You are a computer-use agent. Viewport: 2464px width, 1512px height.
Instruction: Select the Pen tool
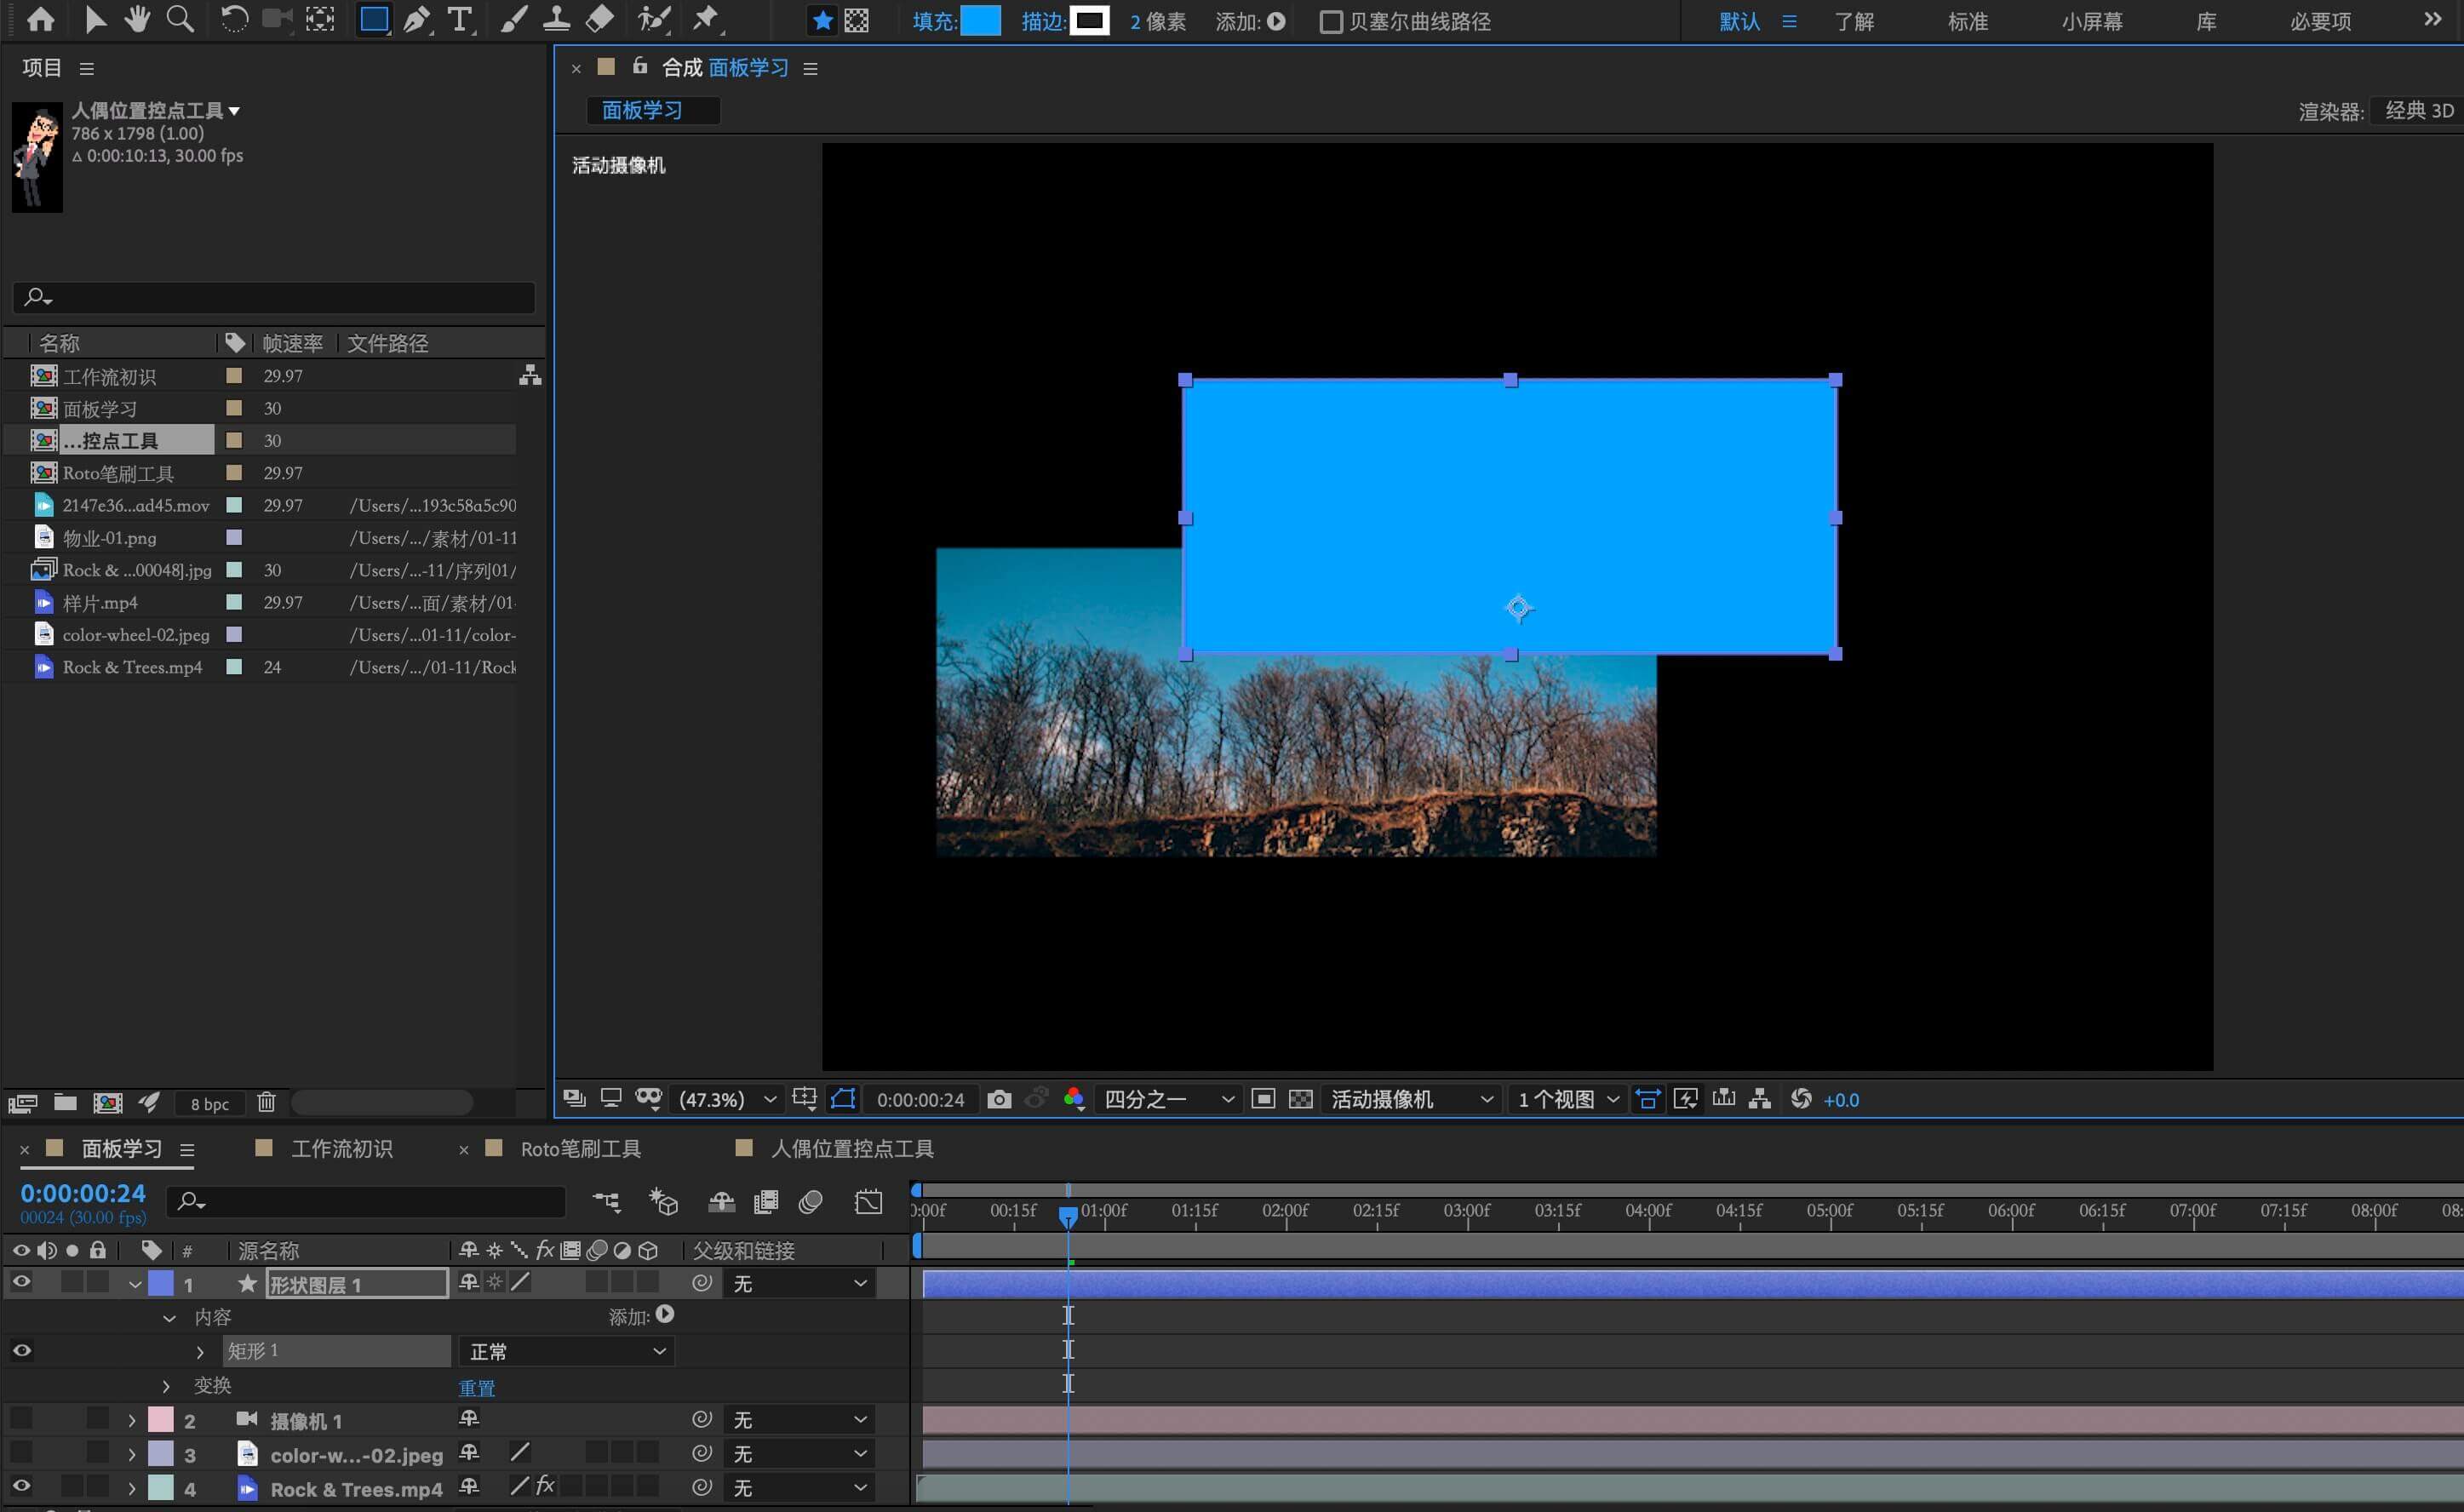[x=416, y=20]
